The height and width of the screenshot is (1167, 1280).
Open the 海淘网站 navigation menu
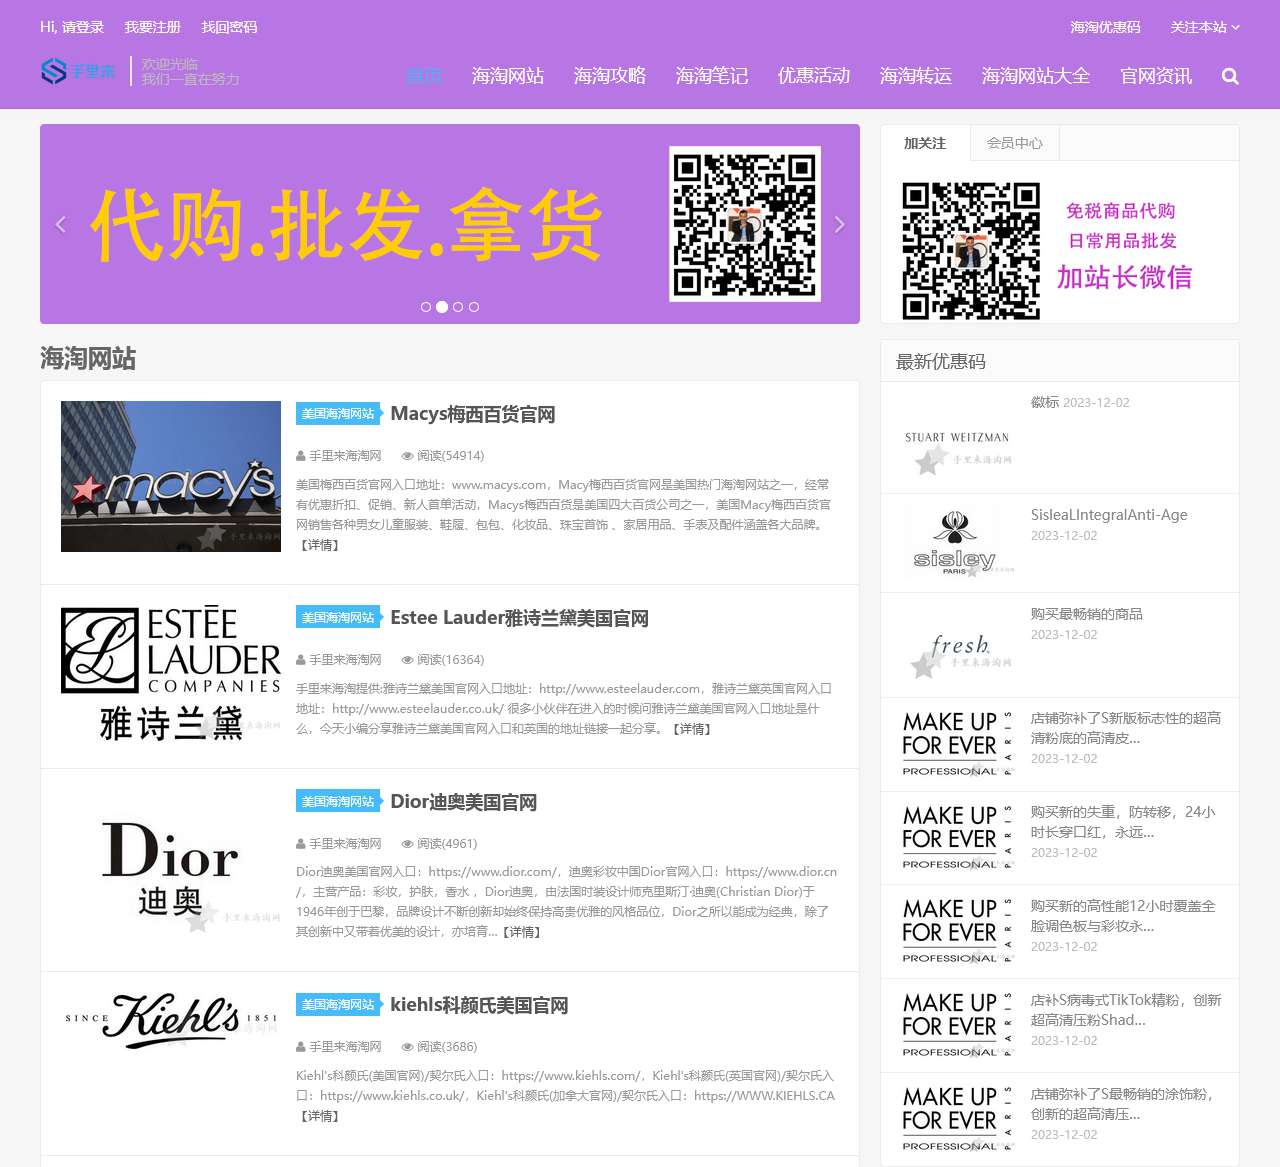pyautogui.click(x=508, y=76)
